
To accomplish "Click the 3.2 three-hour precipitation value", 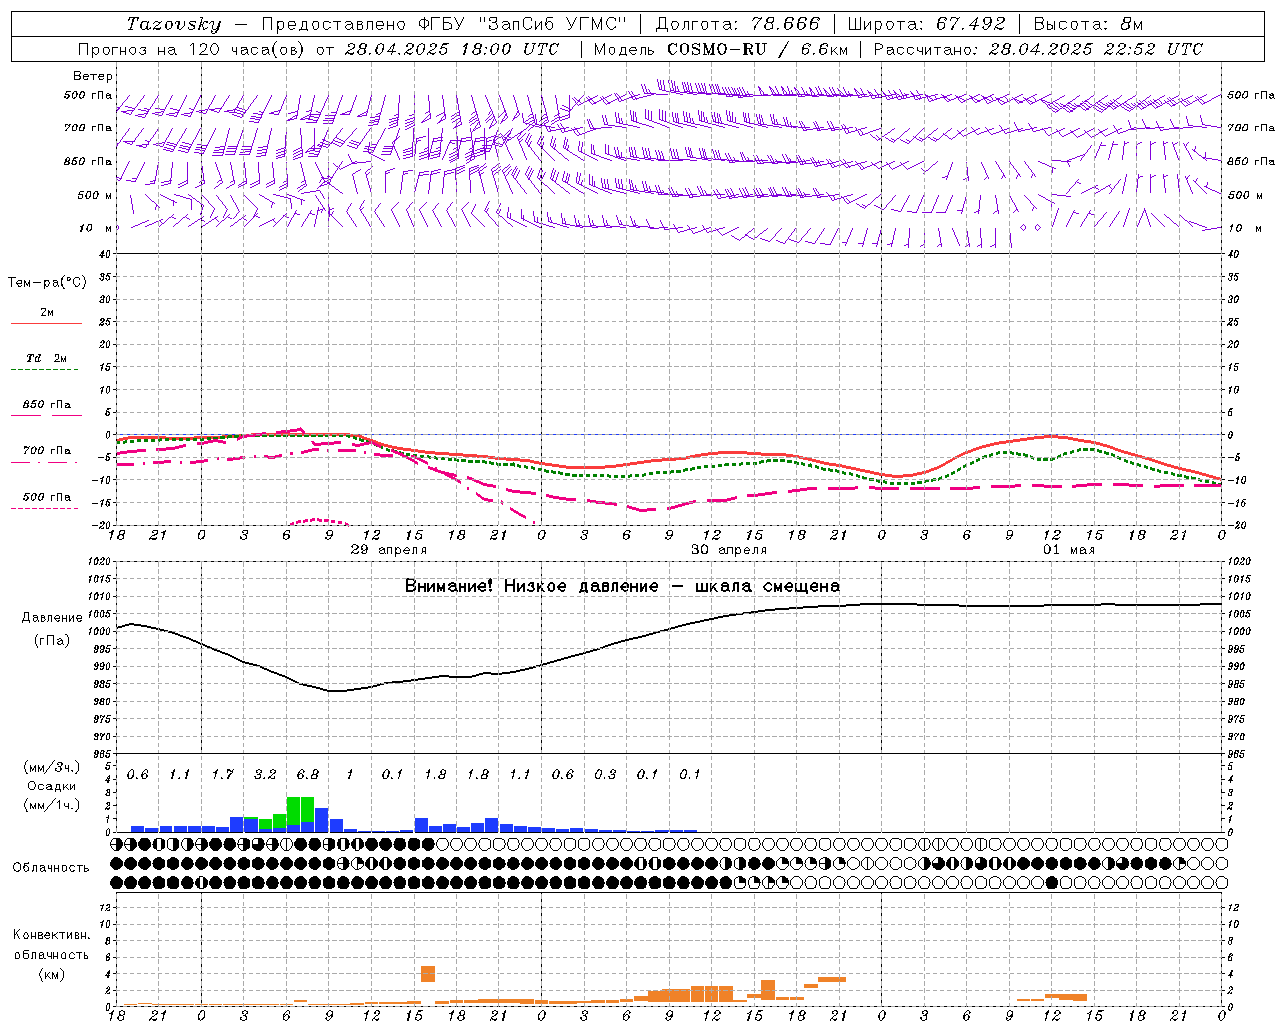I will pos(265,775).
